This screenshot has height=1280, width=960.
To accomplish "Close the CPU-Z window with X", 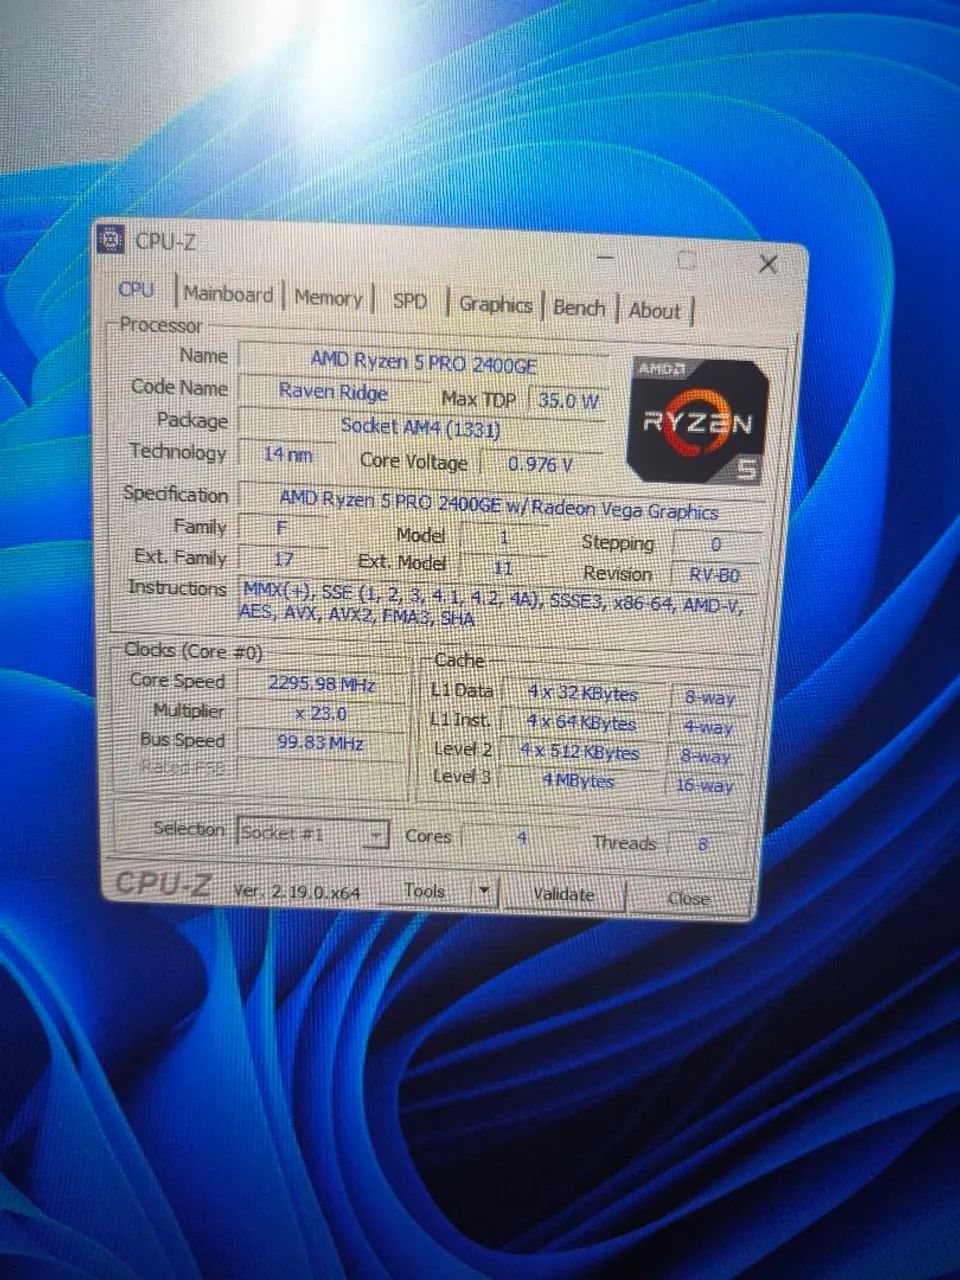I will tap(767, 264).
